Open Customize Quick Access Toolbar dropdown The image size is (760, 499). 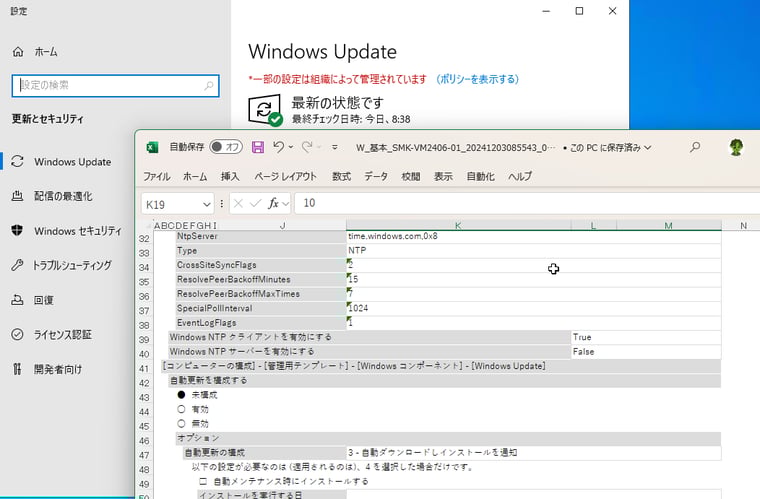[334, 147]
